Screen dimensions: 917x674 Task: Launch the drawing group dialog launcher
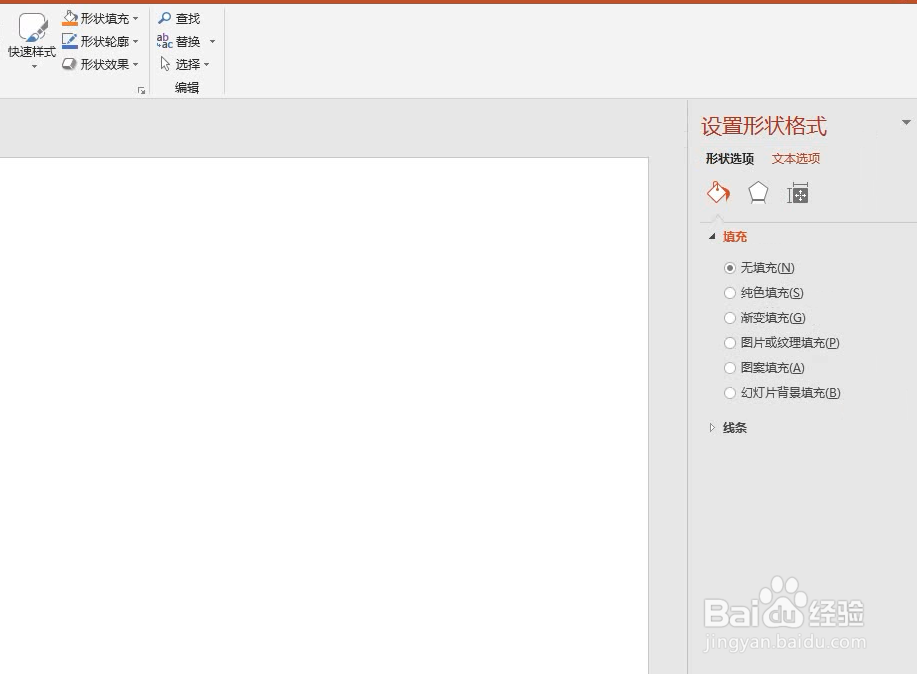coord(141,91)
